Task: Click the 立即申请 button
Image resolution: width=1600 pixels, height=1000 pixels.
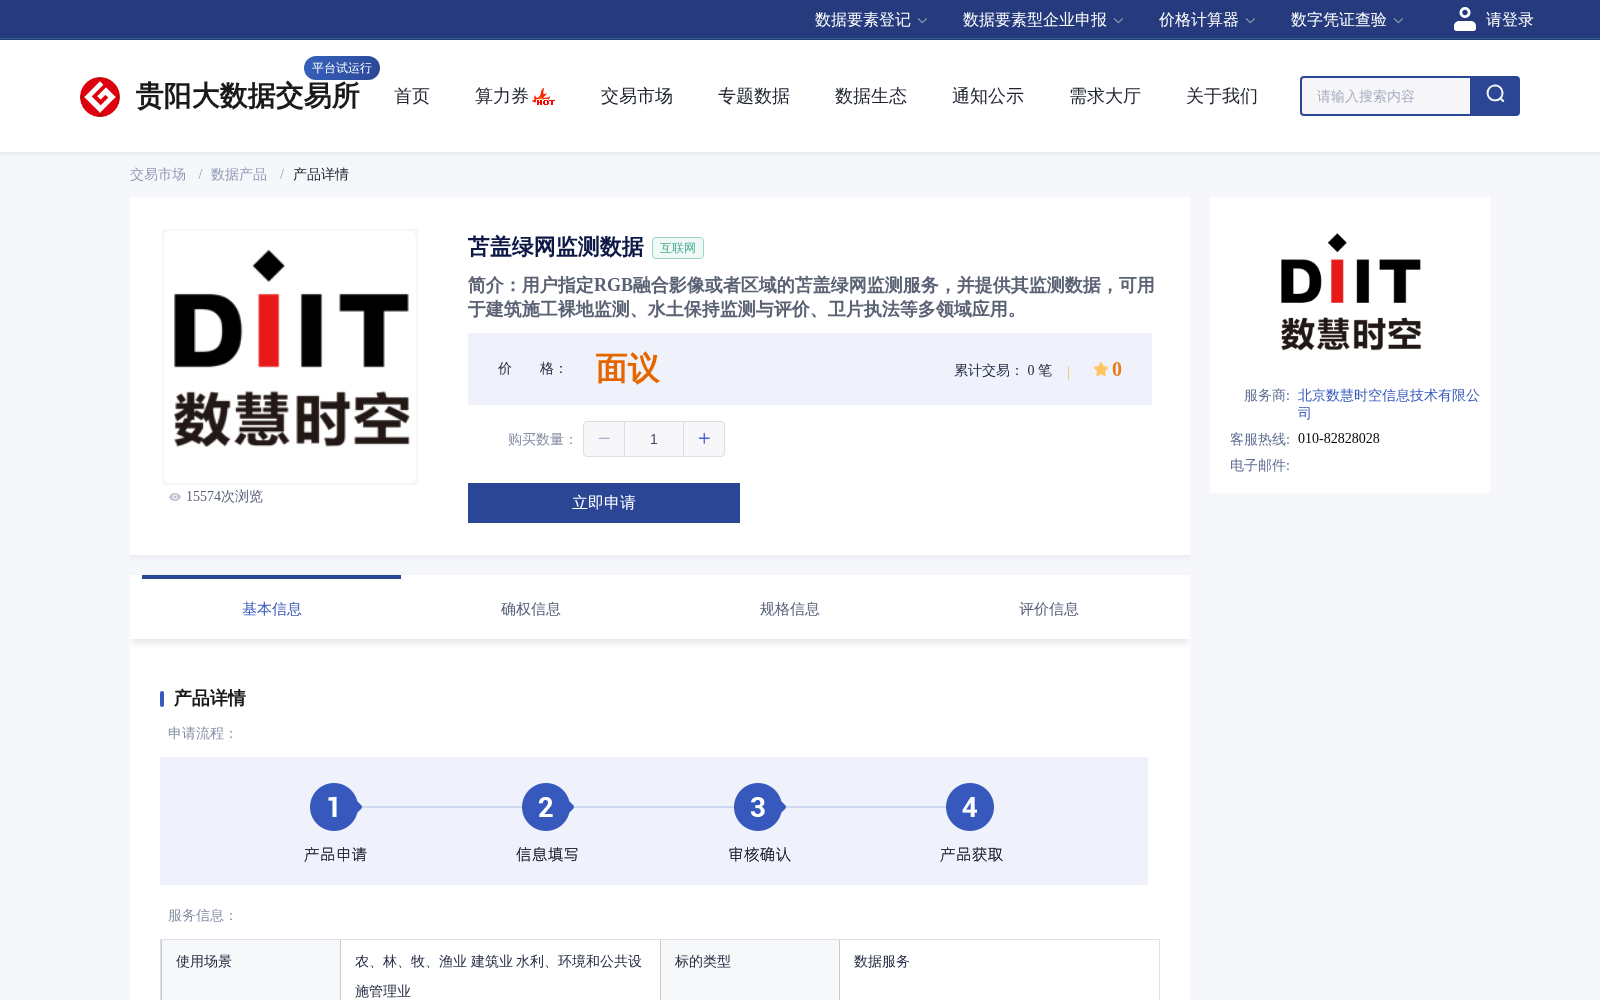Action: 604,503
